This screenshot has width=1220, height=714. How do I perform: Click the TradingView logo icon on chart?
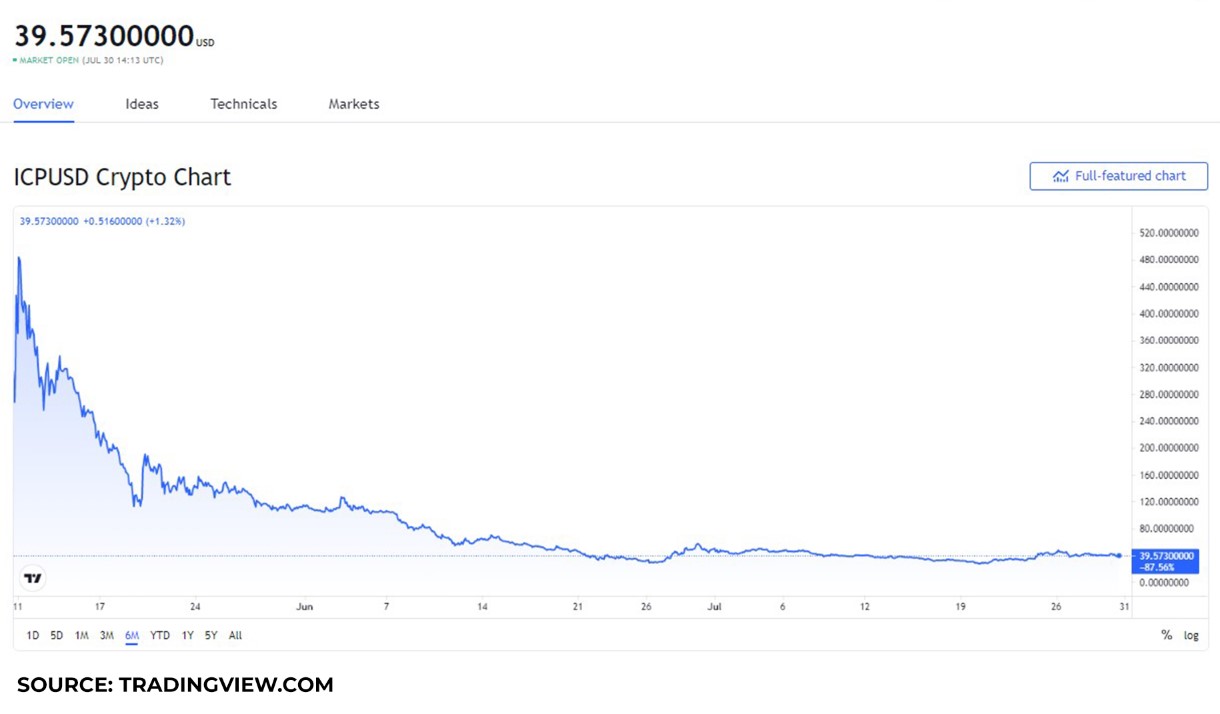point(33,578)
